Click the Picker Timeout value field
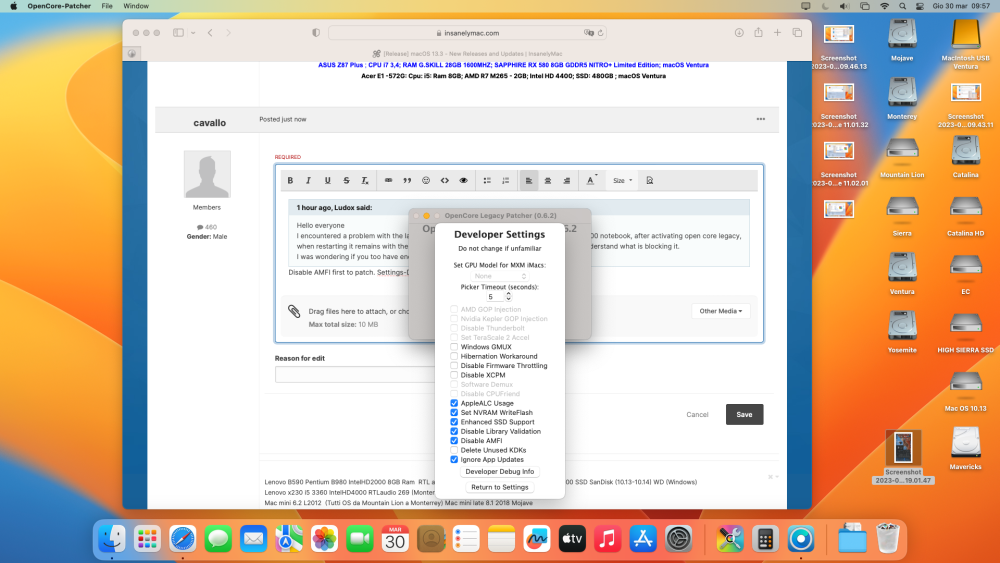 [492, 296]
